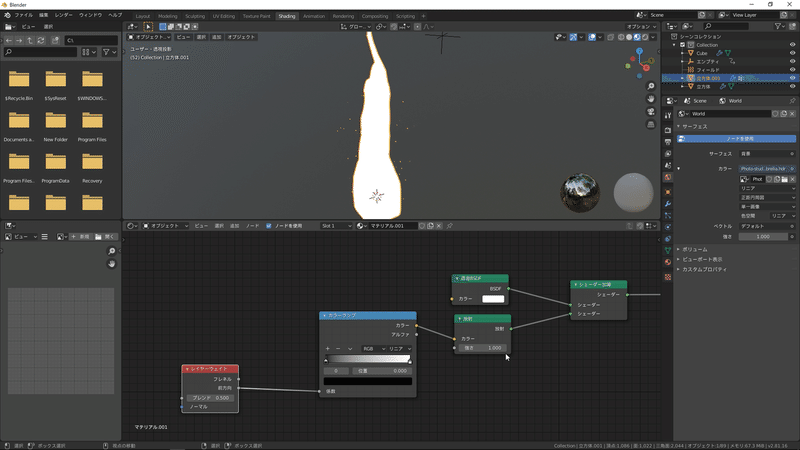Image resolution: width=800 pixels, height=450 pixels.
Task: Go to parent directory in file browser
Action: point(30,40)
